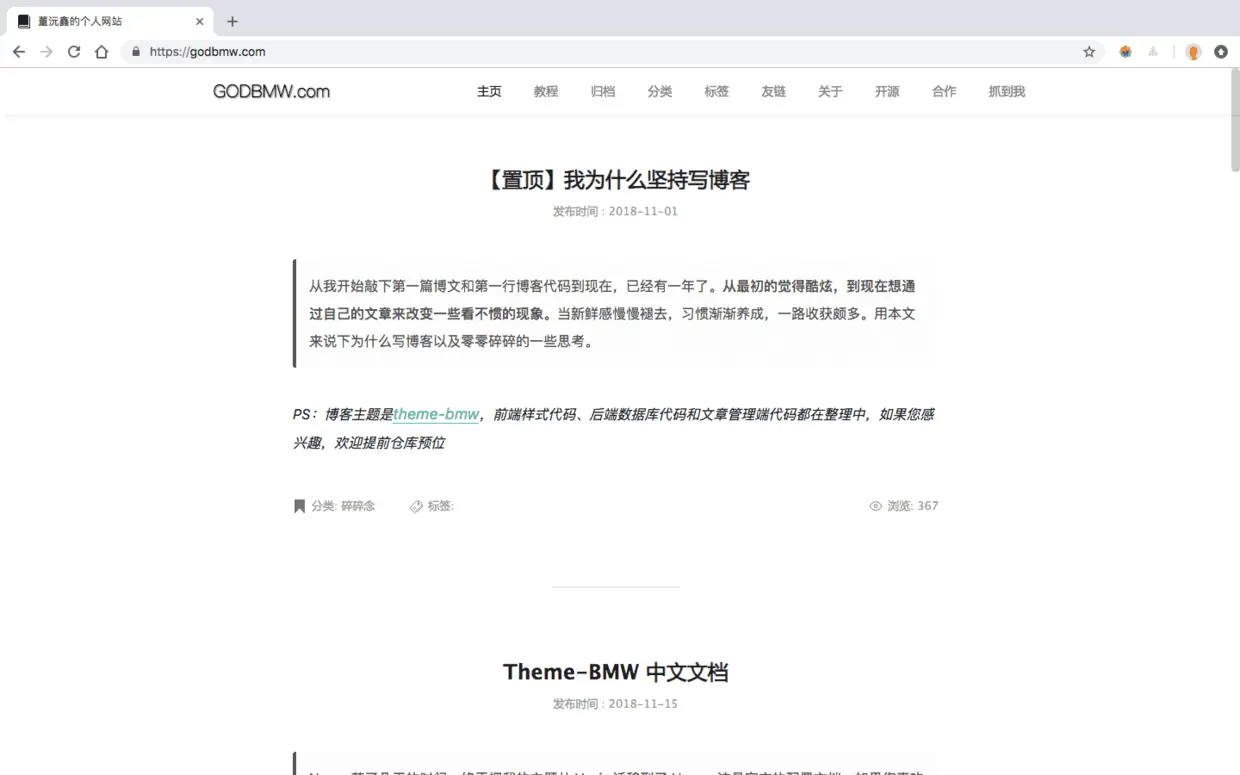The width and height of the screenshot is (1240, 775).
Task: Open the 碎碎念 category link
Action: 358,506
